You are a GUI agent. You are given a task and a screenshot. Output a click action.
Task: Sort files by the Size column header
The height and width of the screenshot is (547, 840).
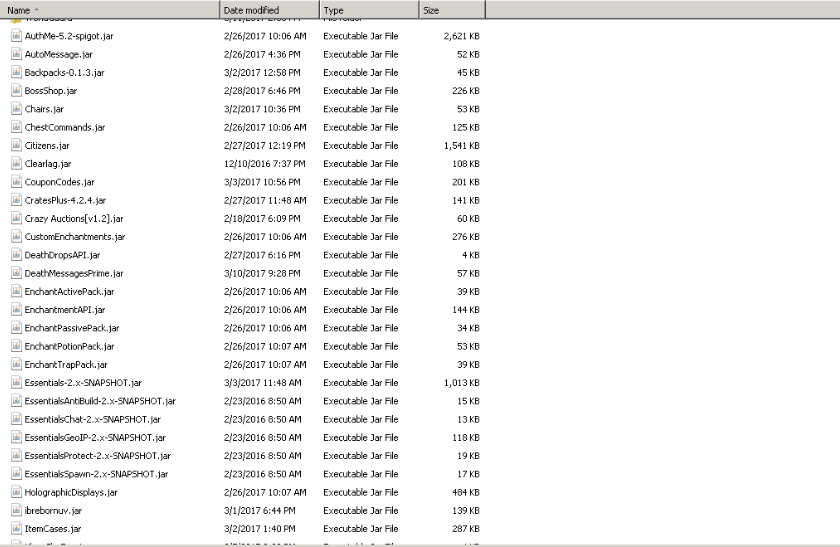452,10
